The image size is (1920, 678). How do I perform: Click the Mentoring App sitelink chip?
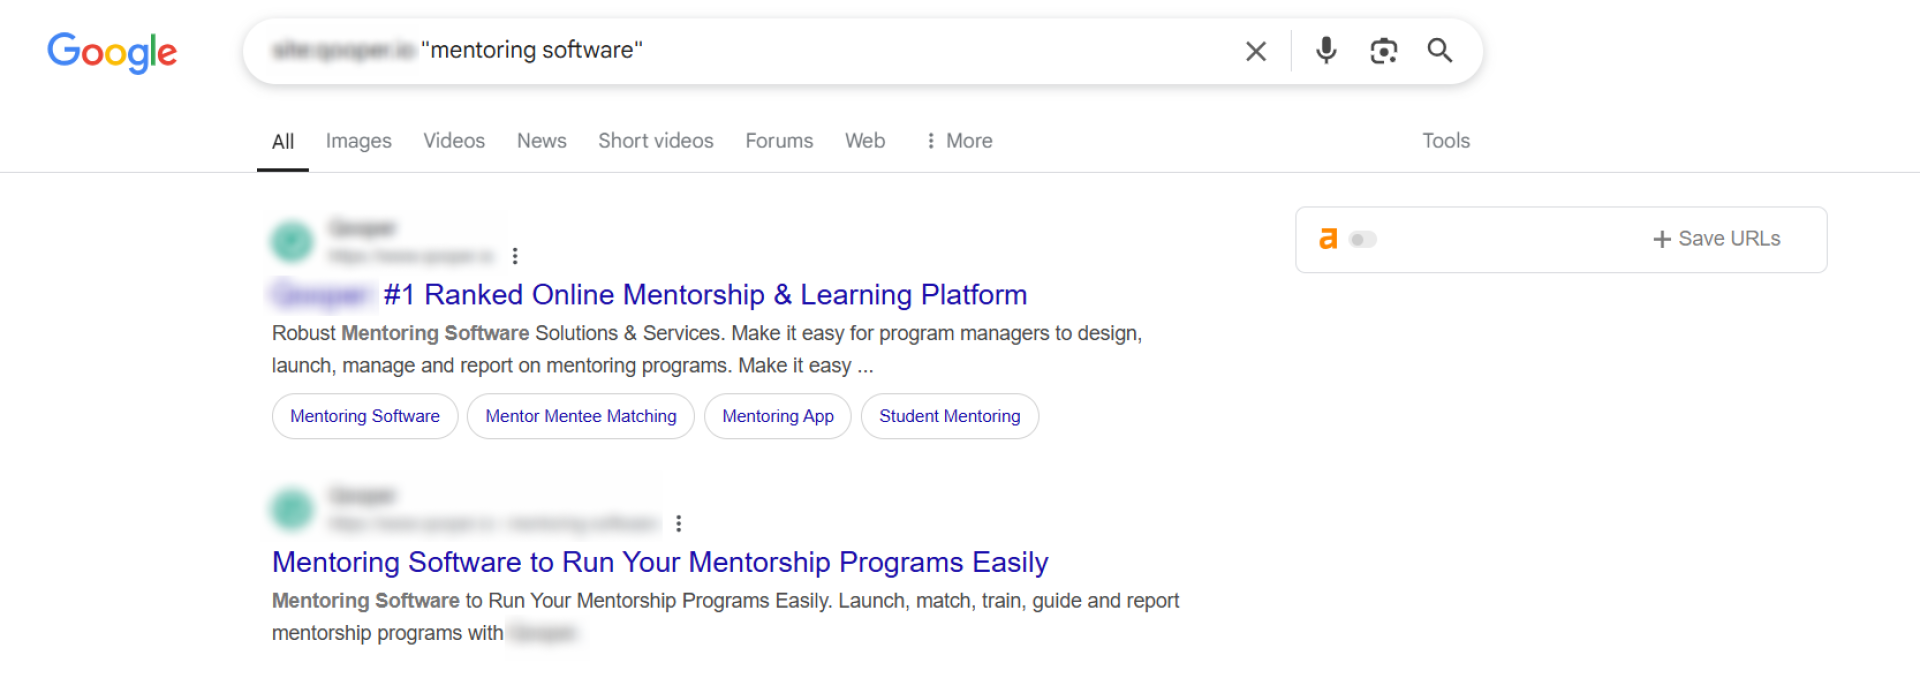(778, 416)
